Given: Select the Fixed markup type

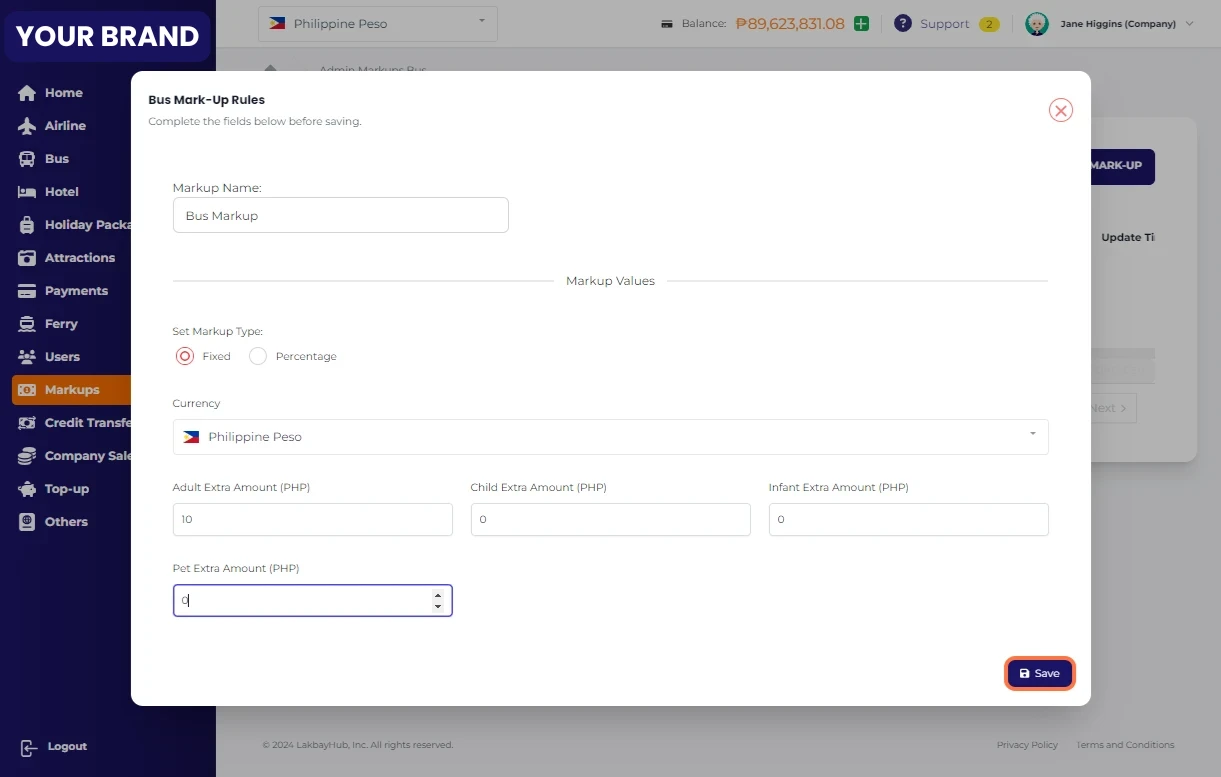Looking at the screenshot, I should [x=185, y=356].
